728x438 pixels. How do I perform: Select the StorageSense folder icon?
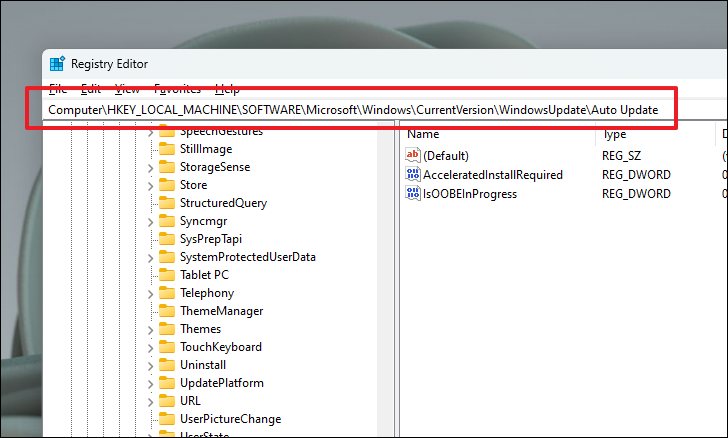[167, 167]
